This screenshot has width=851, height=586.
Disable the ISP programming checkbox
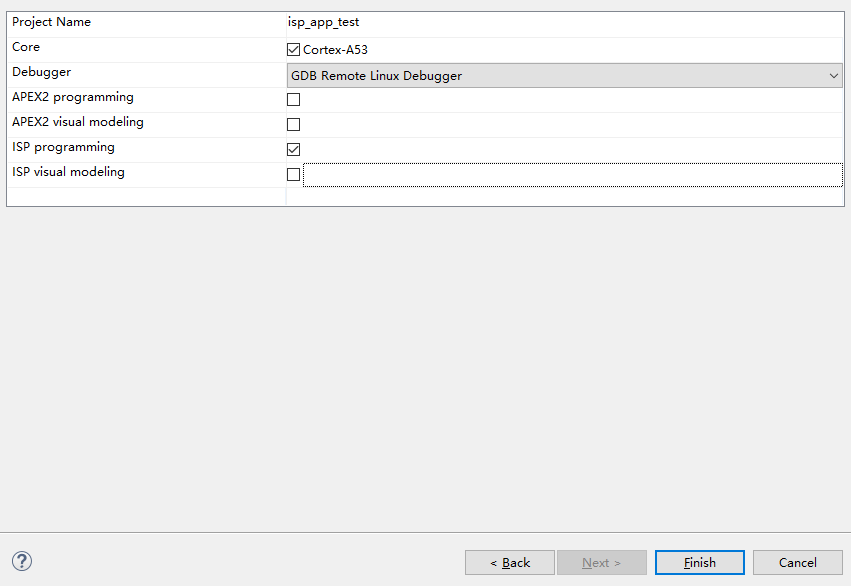tap(293, 150)
